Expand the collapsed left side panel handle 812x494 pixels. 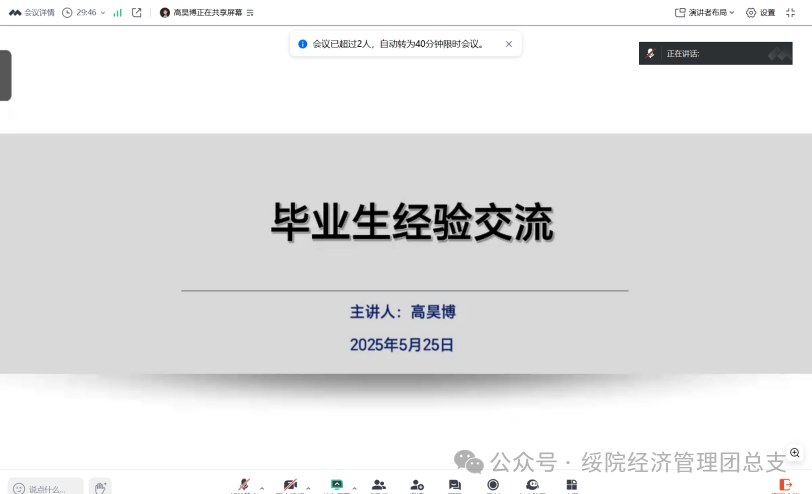pos(5,75)
